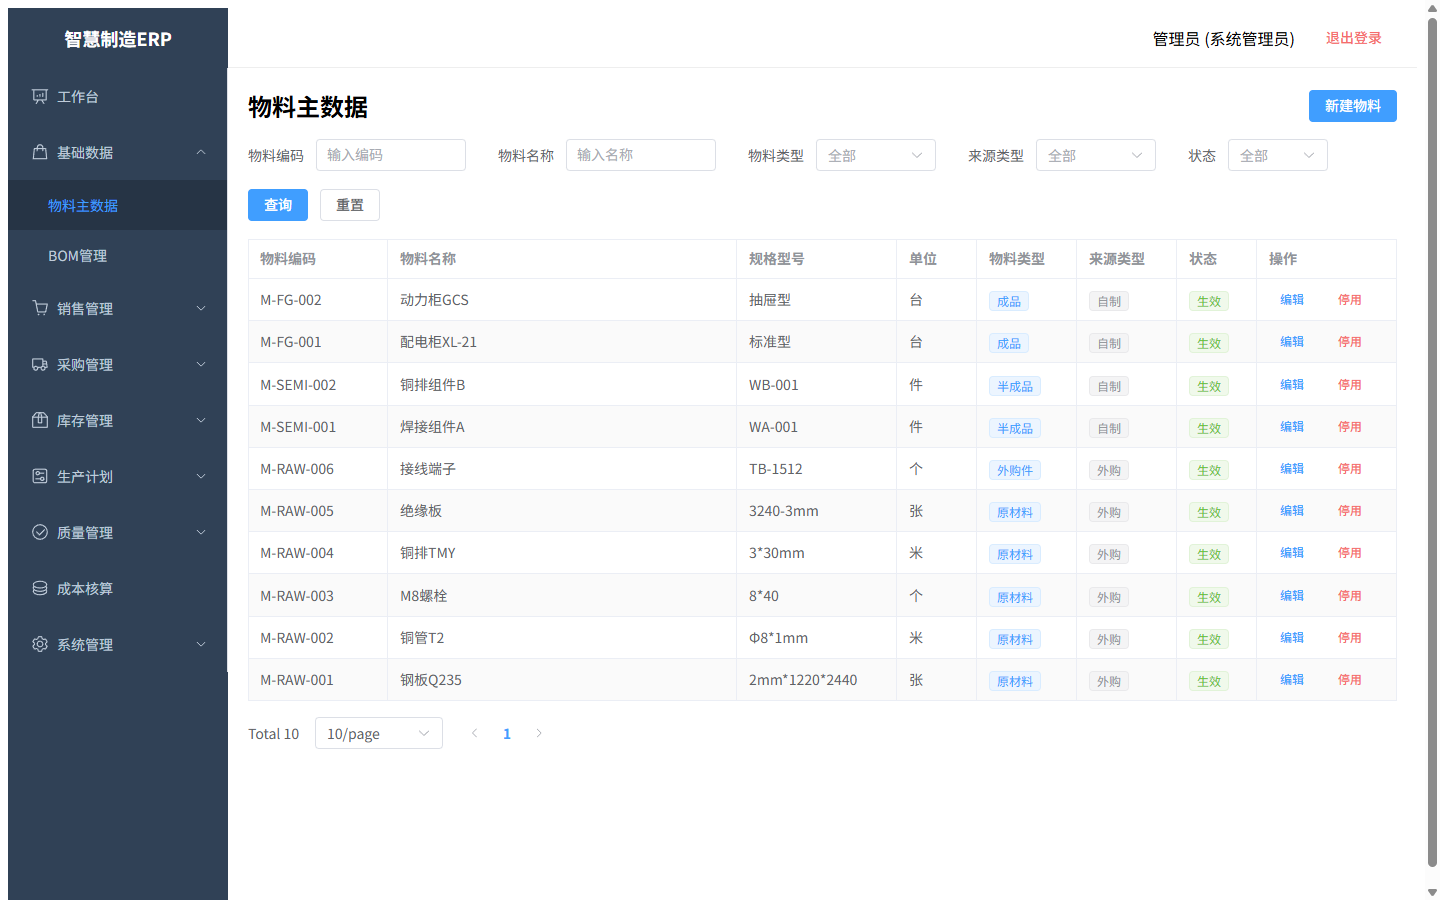Focus the 物料编码 input field
This screenshot has width=1440, height=900.
391,155
